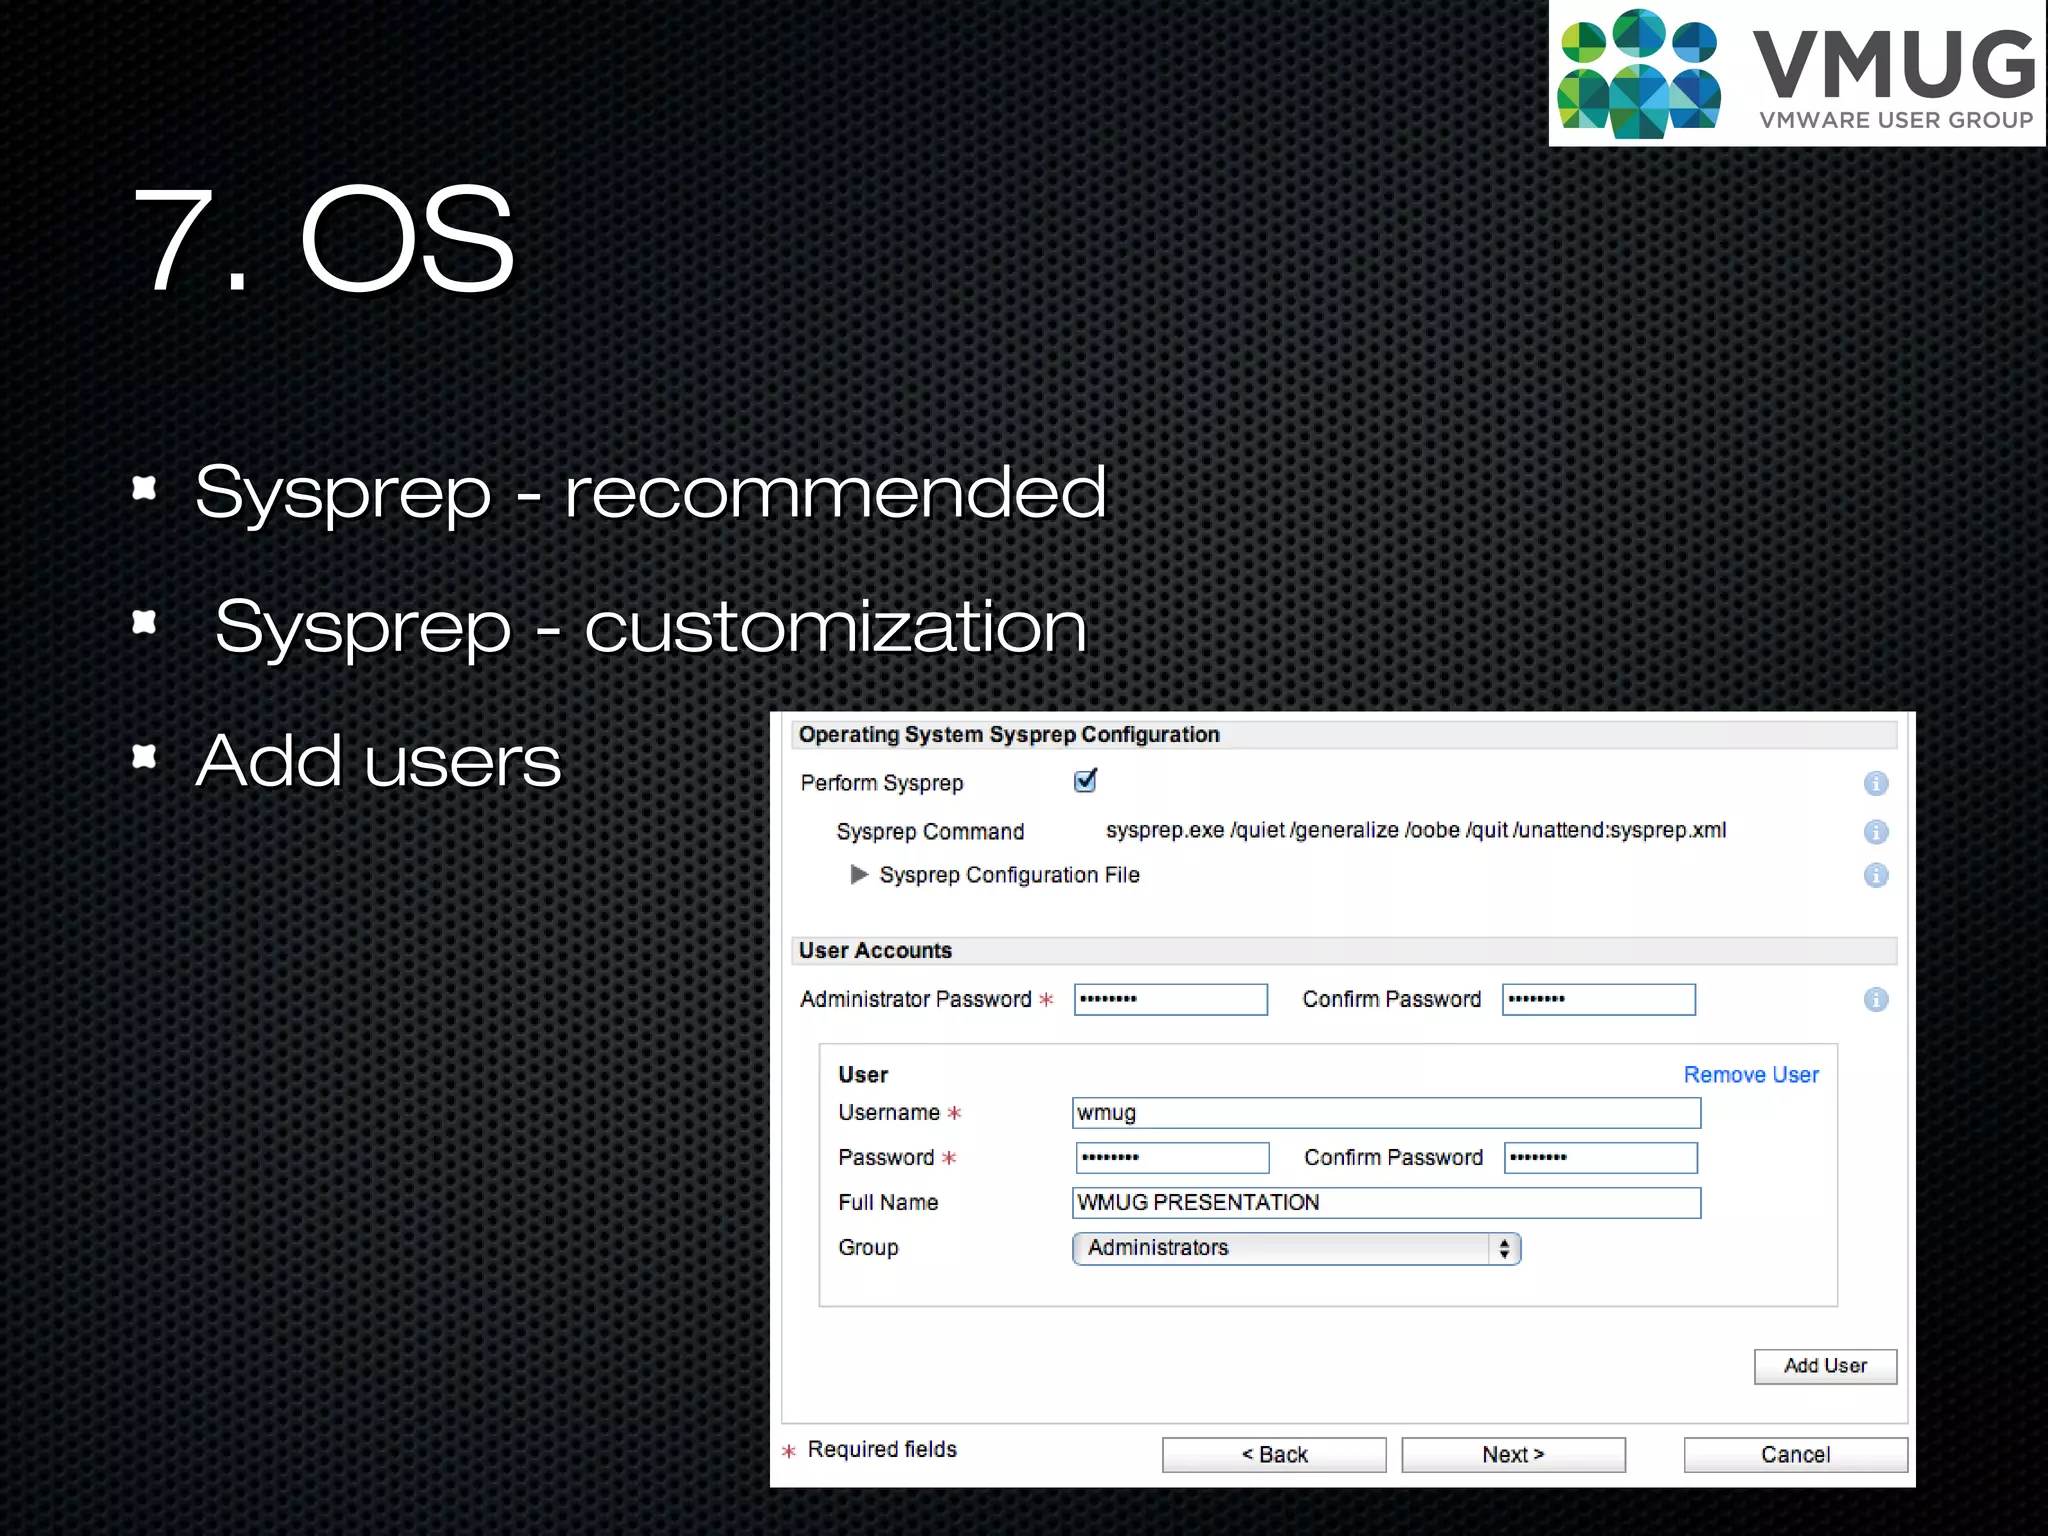Click the Remove User link
The height and width of the screenshot is (1536, 2048).
(x=1751, y=1075)
